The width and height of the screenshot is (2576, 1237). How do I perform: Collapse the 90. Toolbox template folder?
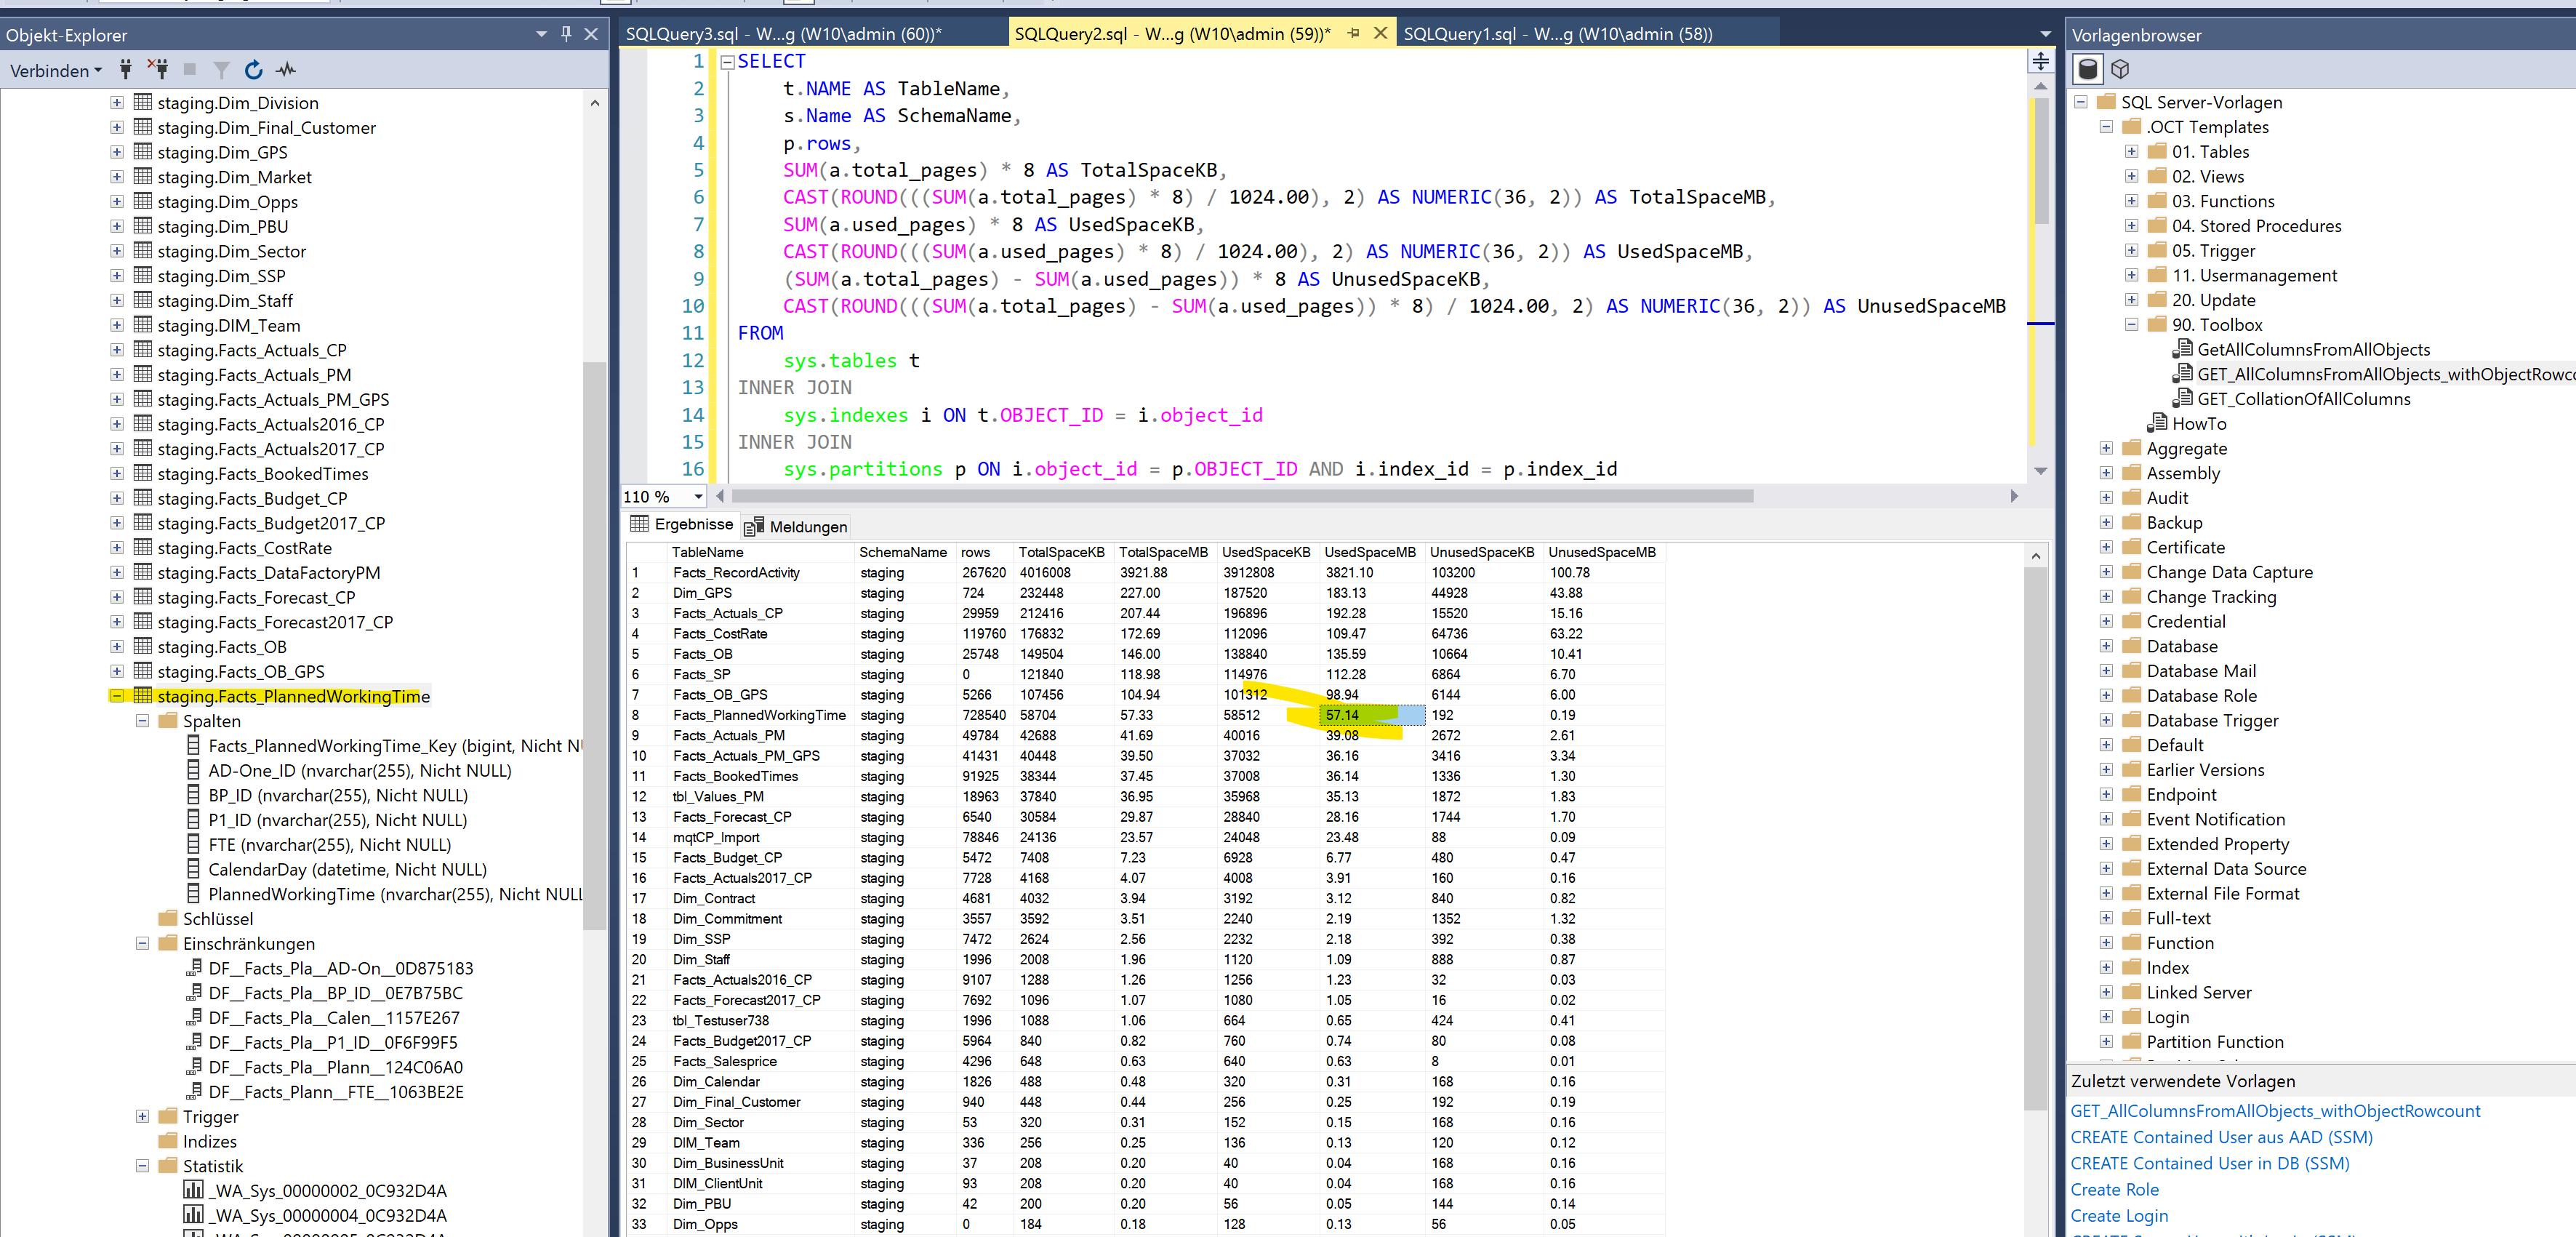2131,324
